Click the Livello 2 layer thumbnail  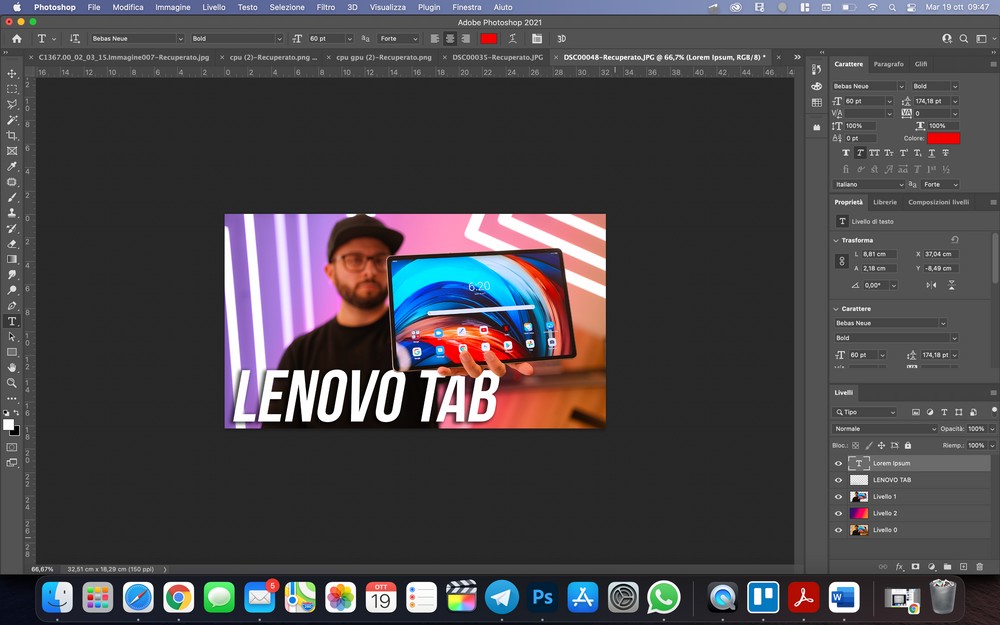(x=859, y=513)
